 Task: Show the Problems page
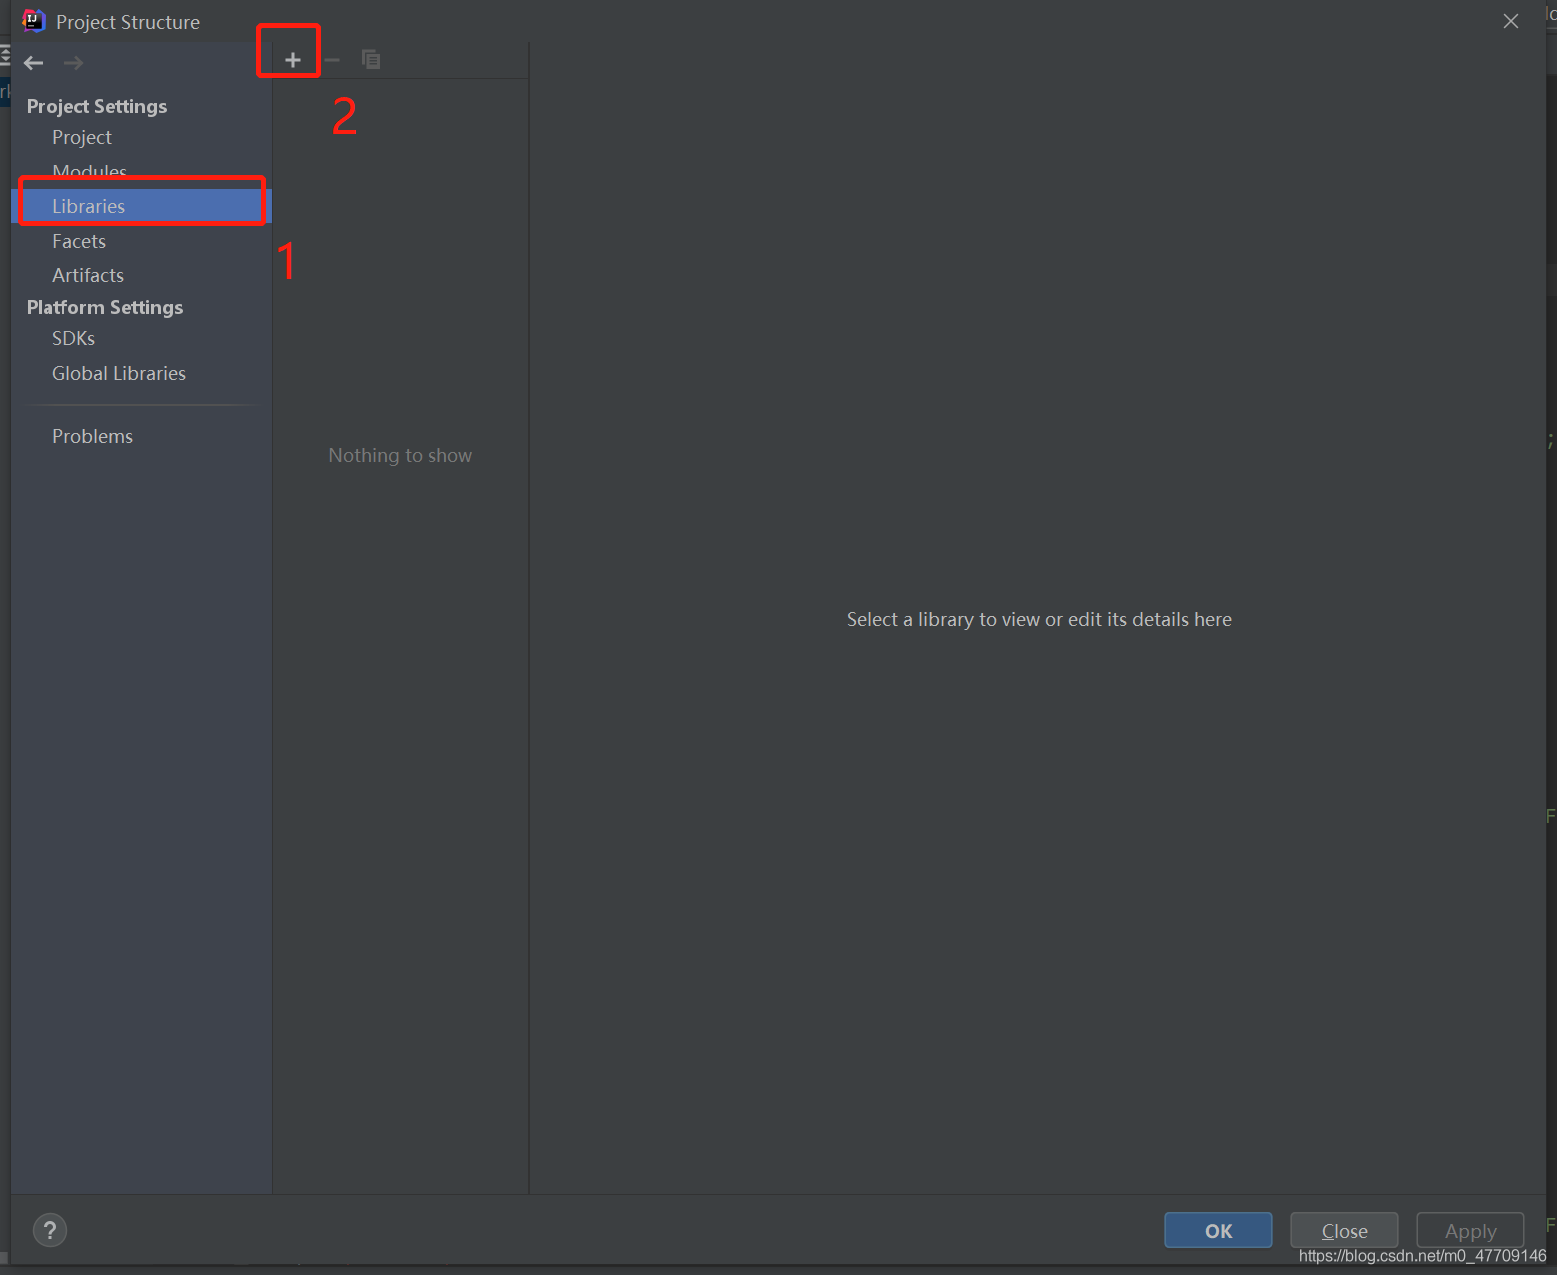pyautogui.click(x=92, y=436)
